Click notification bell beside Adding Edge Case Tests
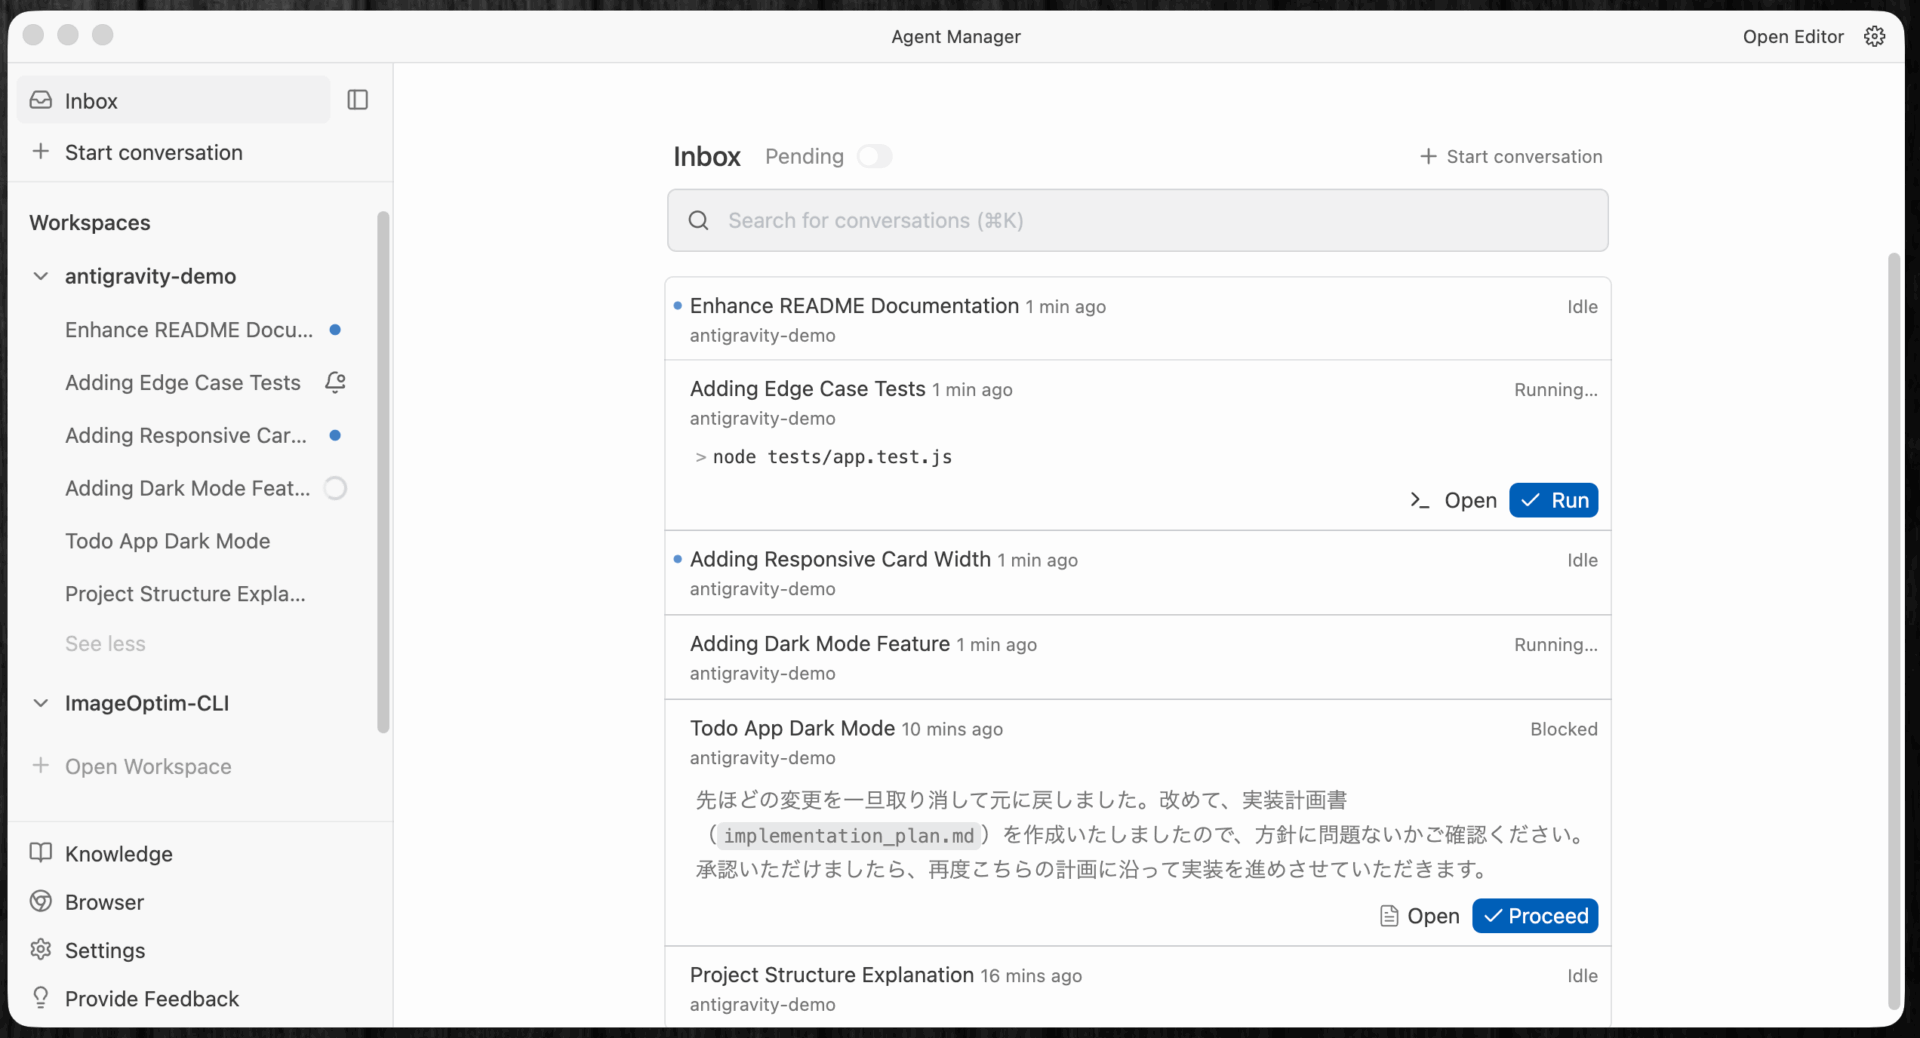Screen dimensions: 1920x1038 point(336,382)
